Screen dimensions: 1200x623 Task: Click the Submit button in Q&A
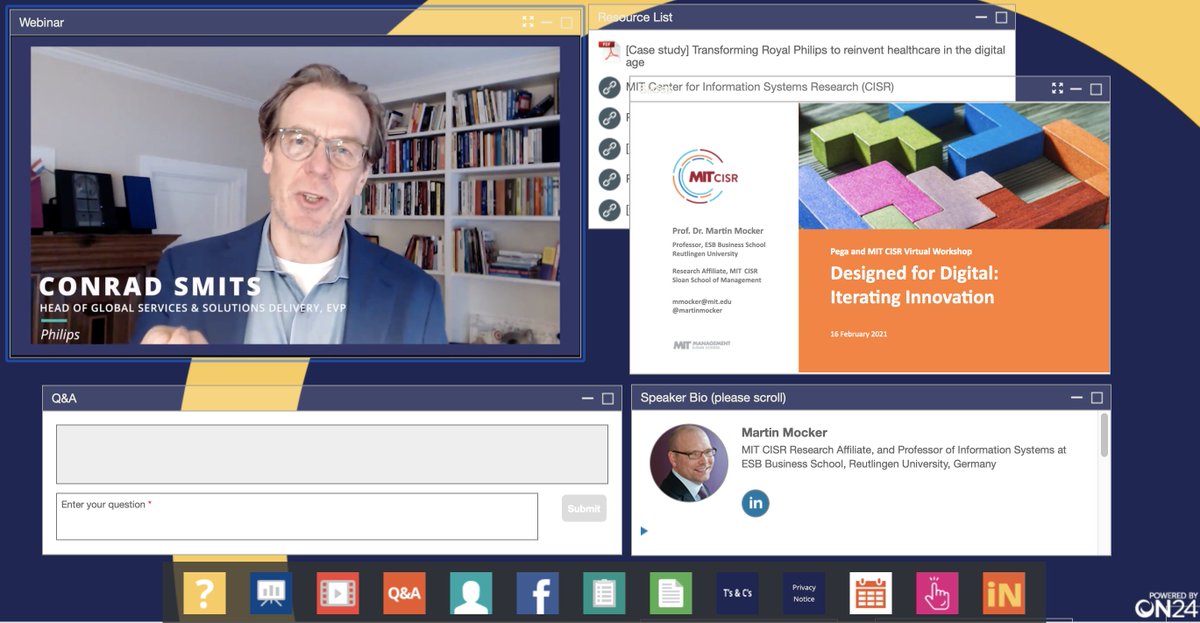tap(584, 508)
